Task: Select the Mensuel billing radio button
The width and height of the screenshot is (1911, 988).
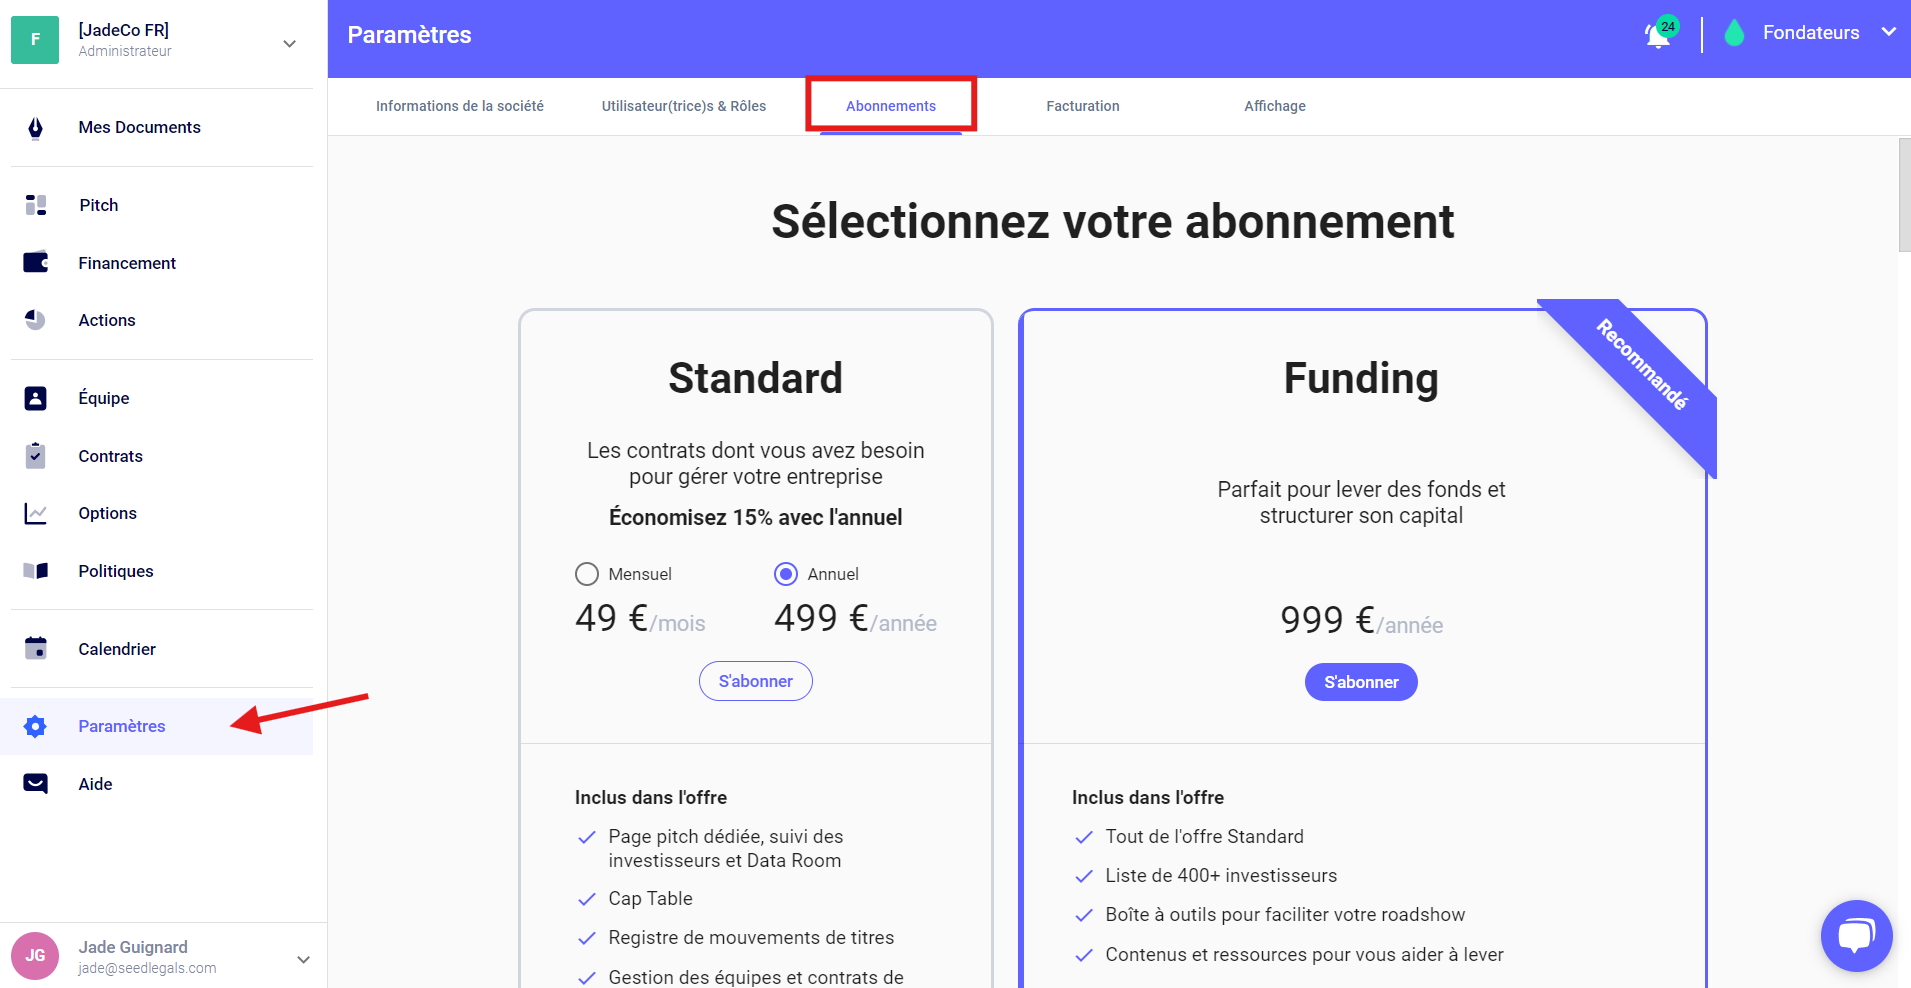Action: click(x=587, y=574)
